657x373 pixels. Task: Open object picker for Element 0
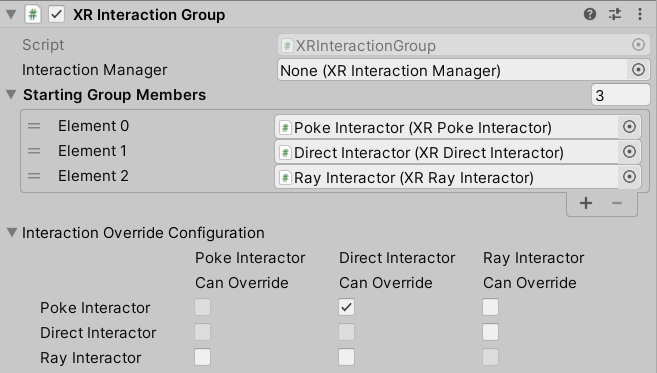pos(629,127)
